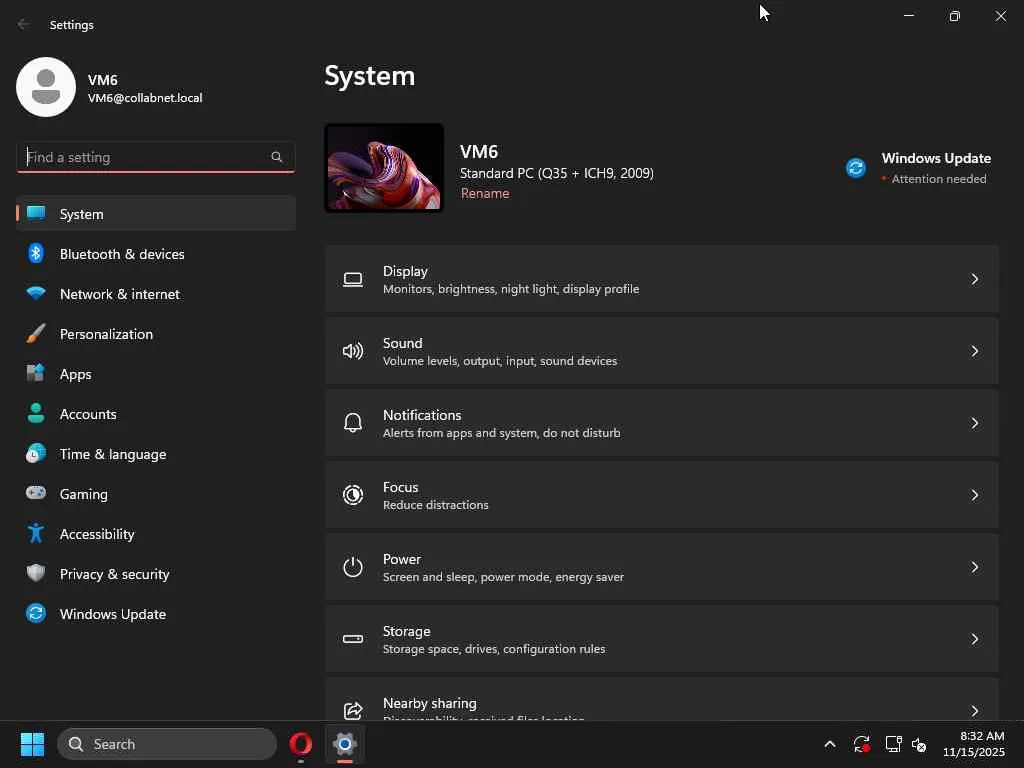Viewport: 1024px width, 768px height.
Task: Click the Accessibility figure icon
Action: pos(36,534)
